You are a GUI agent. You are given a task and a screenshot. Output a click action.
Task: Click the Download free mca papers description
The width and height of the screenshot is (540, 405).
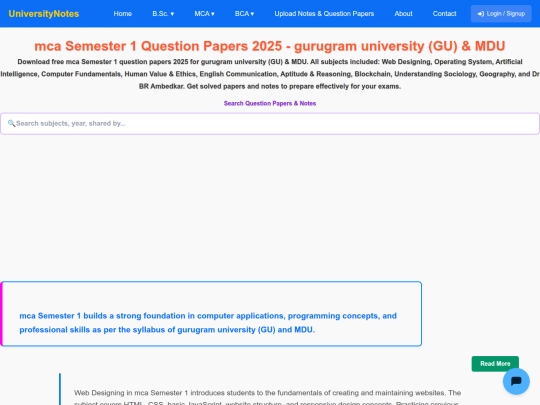tap(270, 74)
